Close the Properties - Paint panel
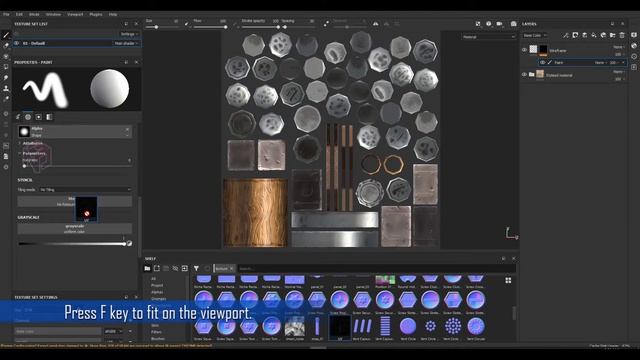The image size is (640, 360). (136, 62)
